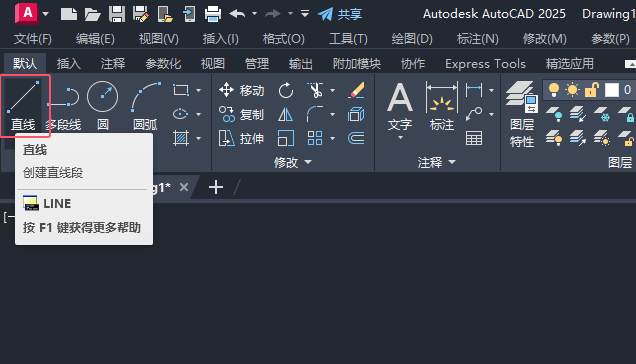Viewport: 636px width, 364px height.
Task: Open the application menu arrow beside A logo
Action: (45, 14)
